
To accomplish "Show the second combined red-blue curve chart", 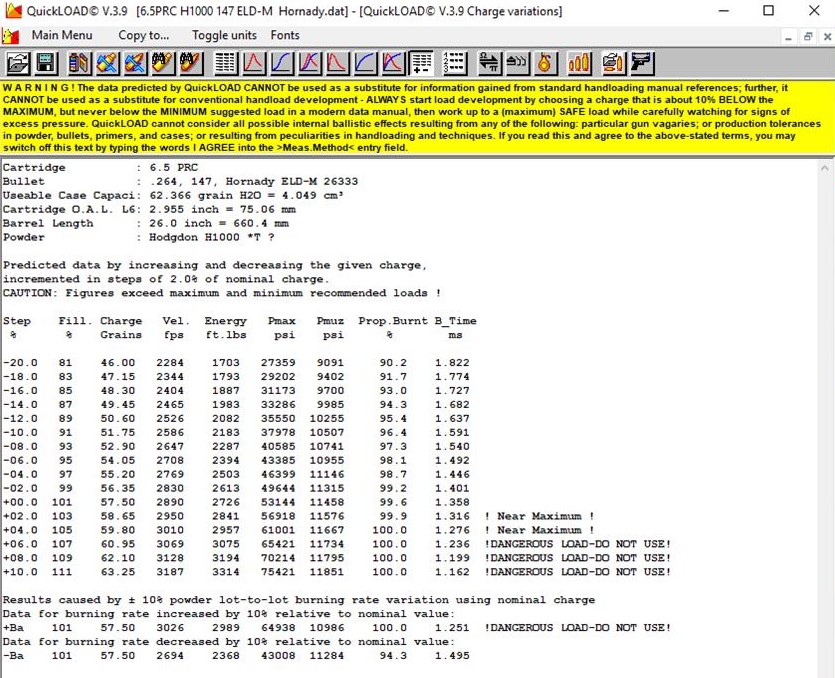I will pyautogui.click(x=393, y=63).
